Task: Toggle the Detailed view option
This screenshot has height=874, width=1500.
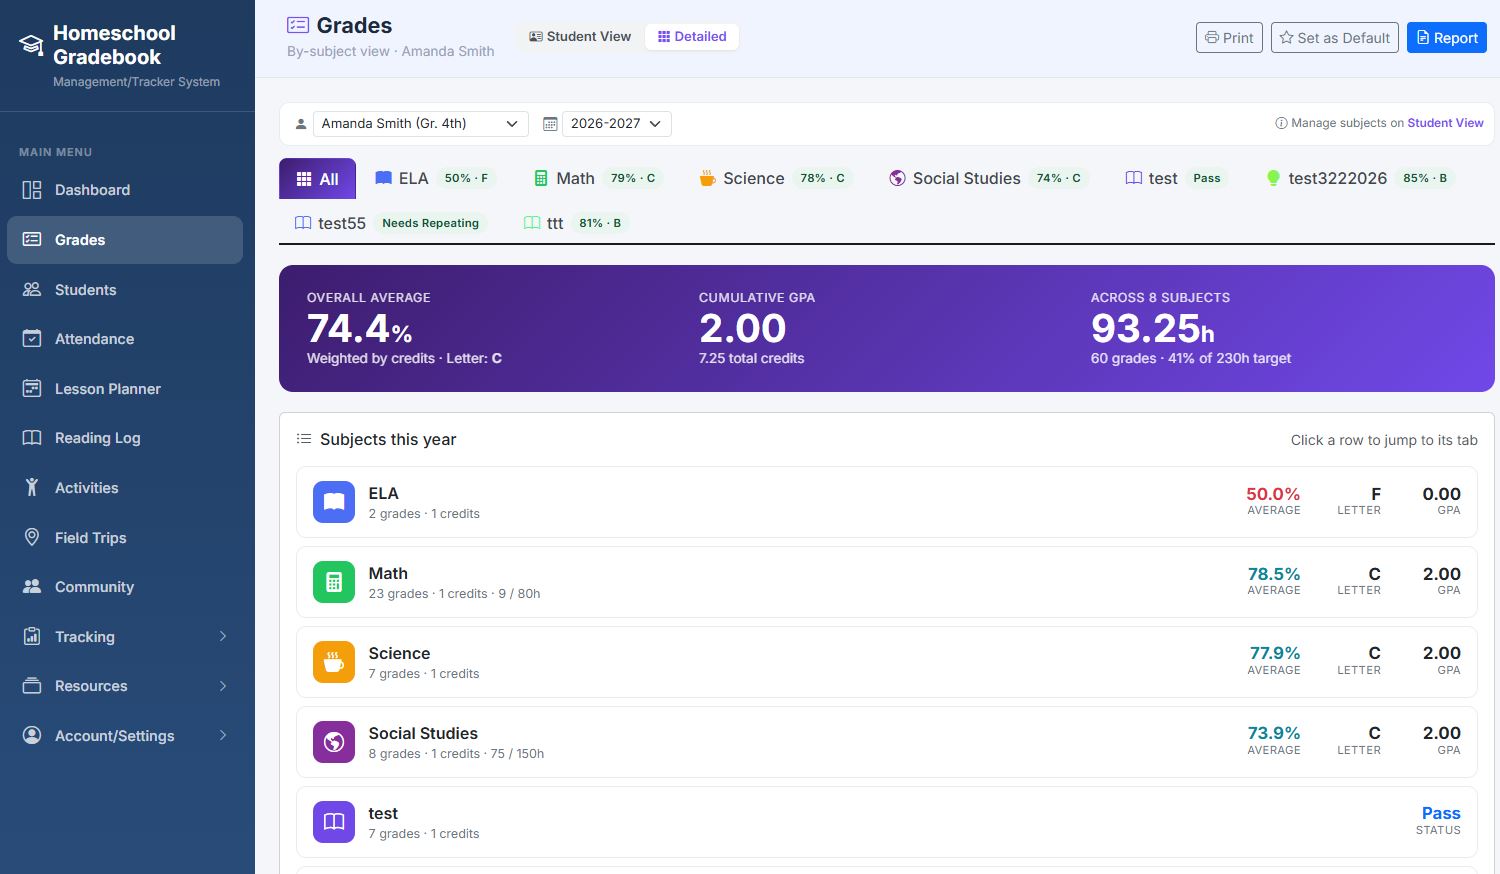Action: coord(692,37)
